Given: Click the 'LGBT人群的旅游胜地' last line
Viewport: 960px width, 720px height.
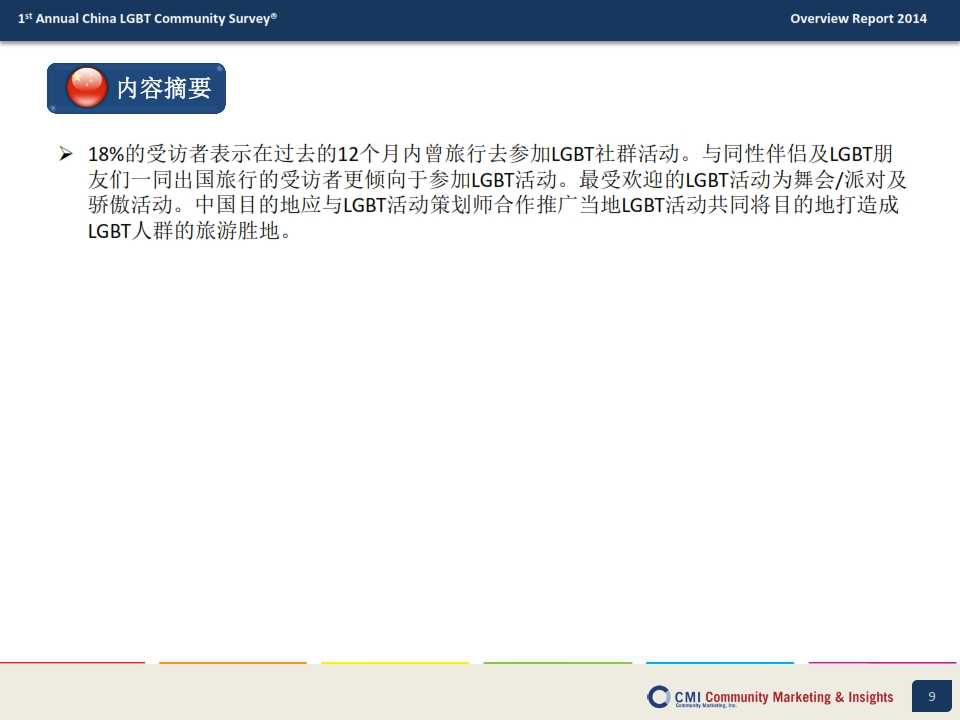Looking at the screenshot, I should click(188, 232).
